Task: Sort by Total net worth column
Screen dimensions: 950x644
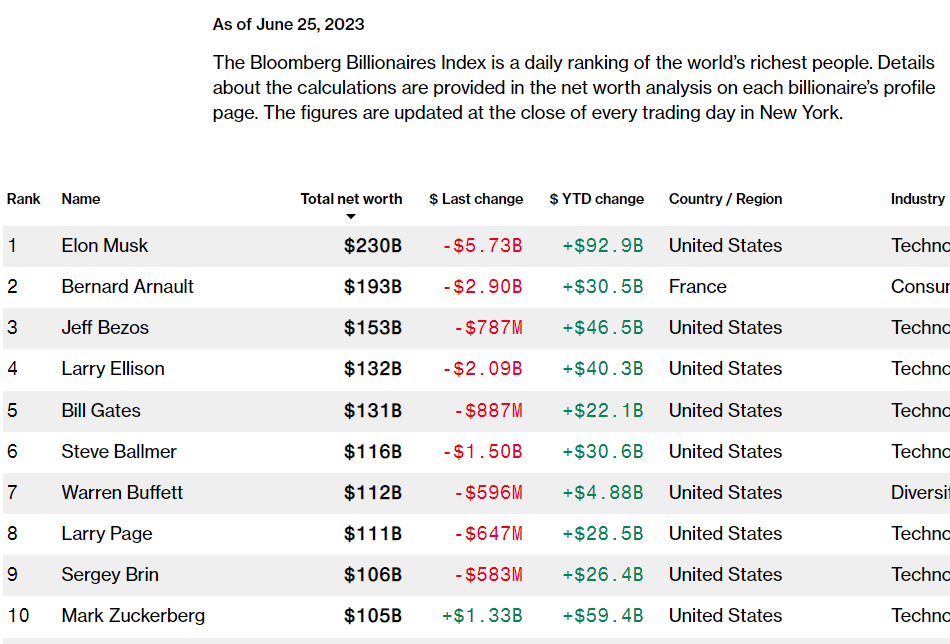Action: point(351,199)
